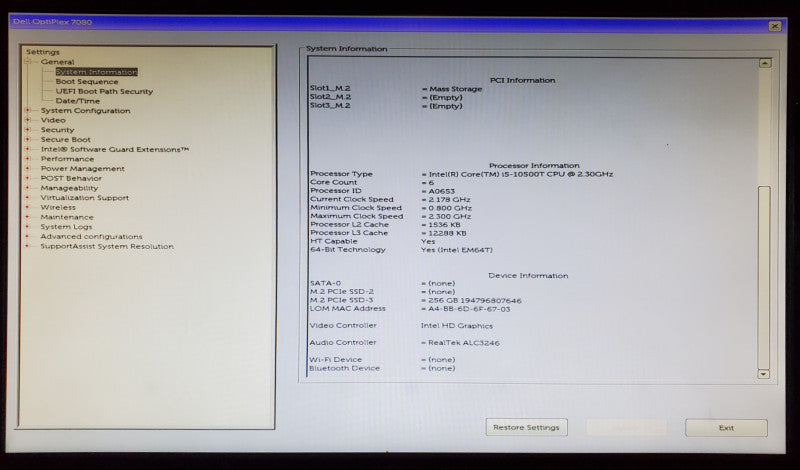Expand the Advanced configurations node
800x470 pixels.
pyautogui.click(x=28, y=236)
